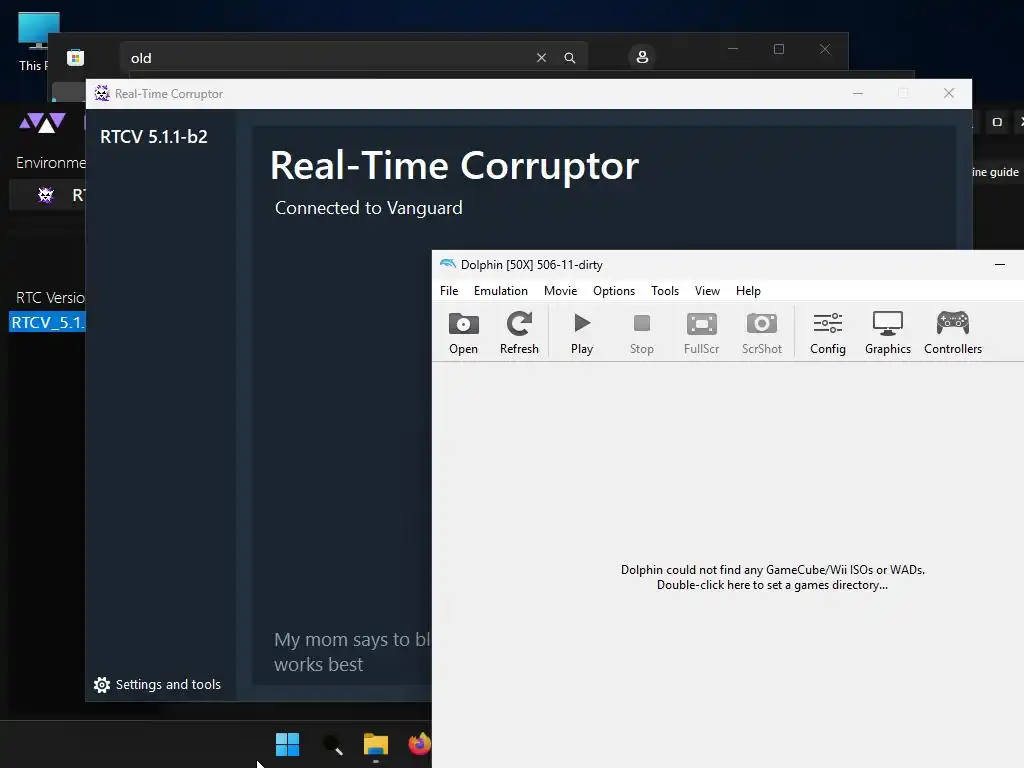The width and height of the screenshot is (1024, 768).
Task: Click the 'RTC Versio' label in launcher
Action: coord(50,298)
